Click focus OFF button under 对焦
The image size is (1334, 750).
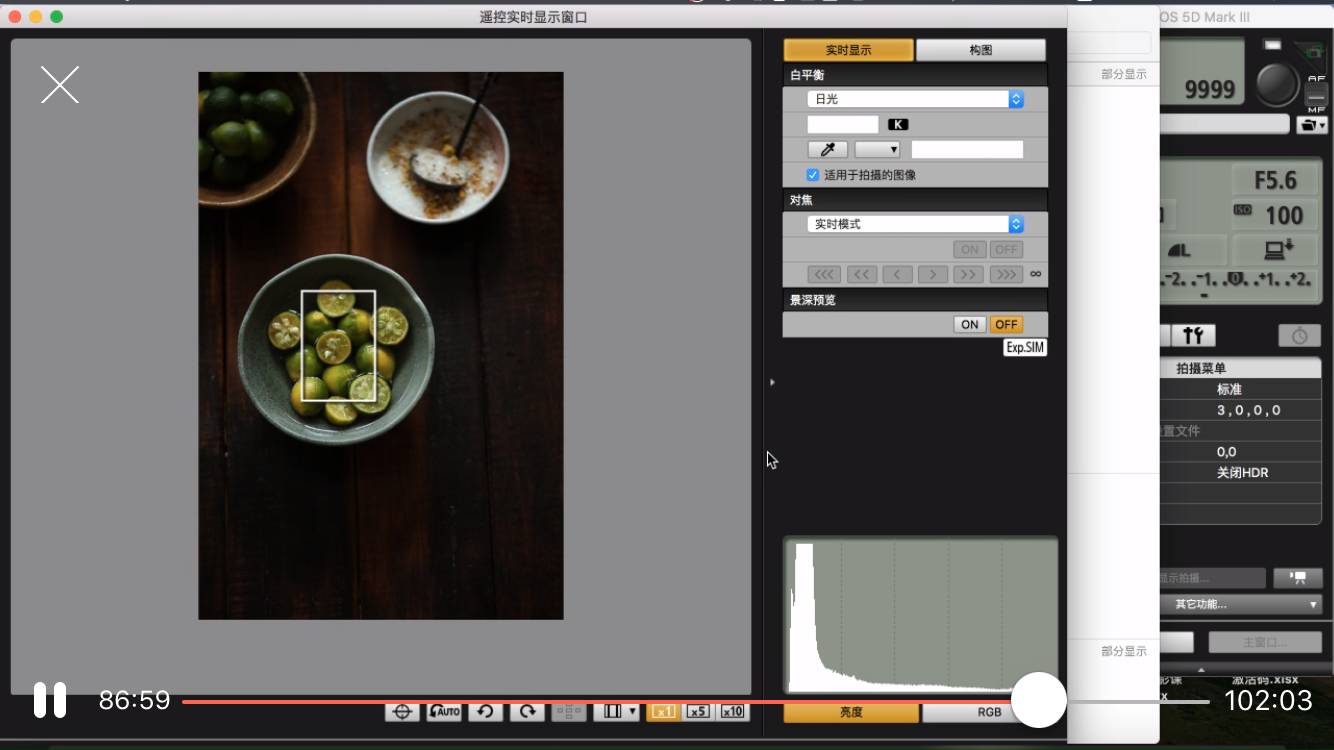1006,250
